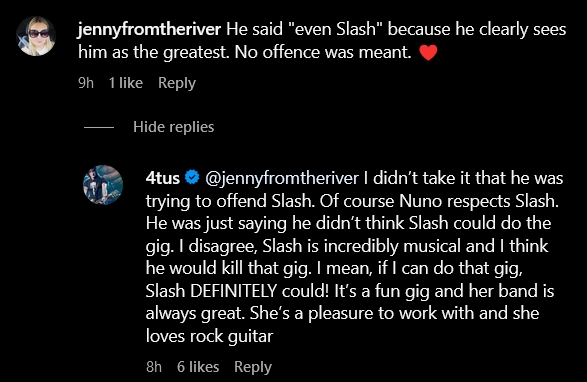Click the line beside Hide replies

(x=99, y=128)
